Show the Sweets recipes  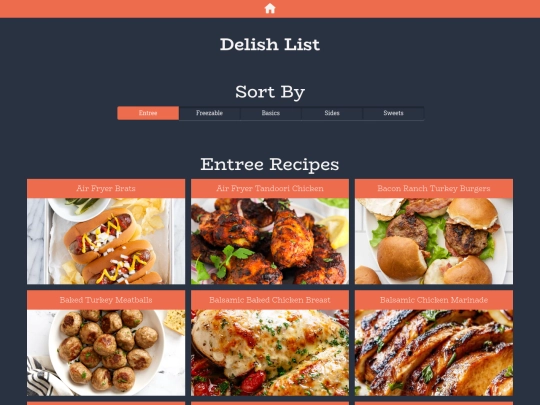pos(393,113)
